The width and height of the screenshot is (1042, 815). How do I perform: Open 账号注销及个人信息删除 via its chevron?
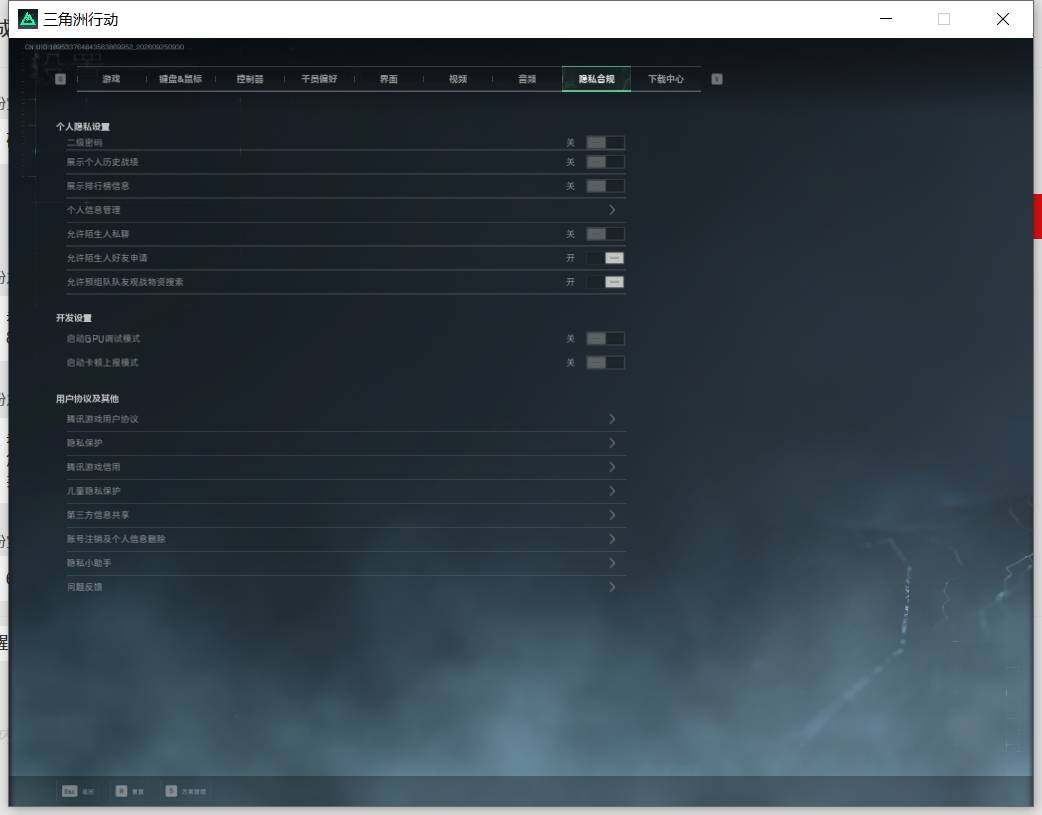pos(612,539)
